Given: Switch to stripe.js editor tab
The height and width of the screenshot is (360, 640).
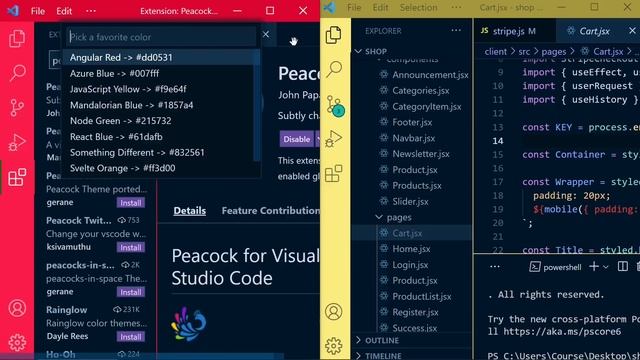Looking at the screenshot, I should click(x=514, y=31).
